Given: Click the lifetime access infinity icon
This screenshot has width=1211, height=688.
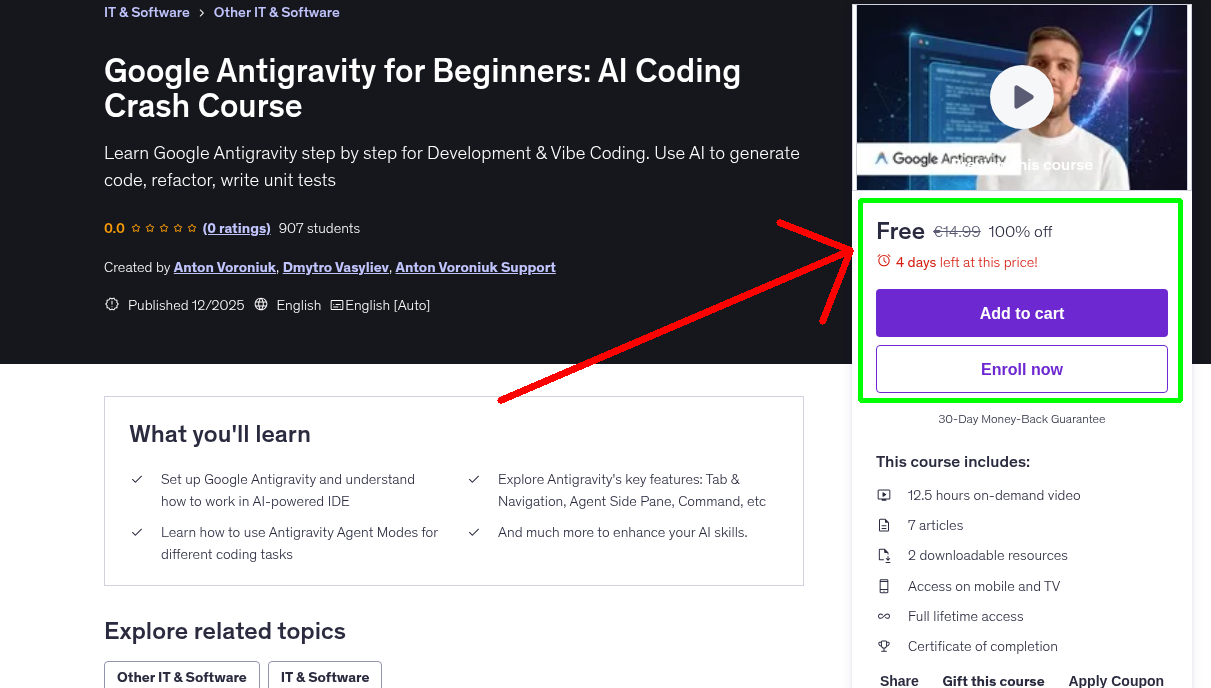Looking at the screenshot, I should pos(884,615).
